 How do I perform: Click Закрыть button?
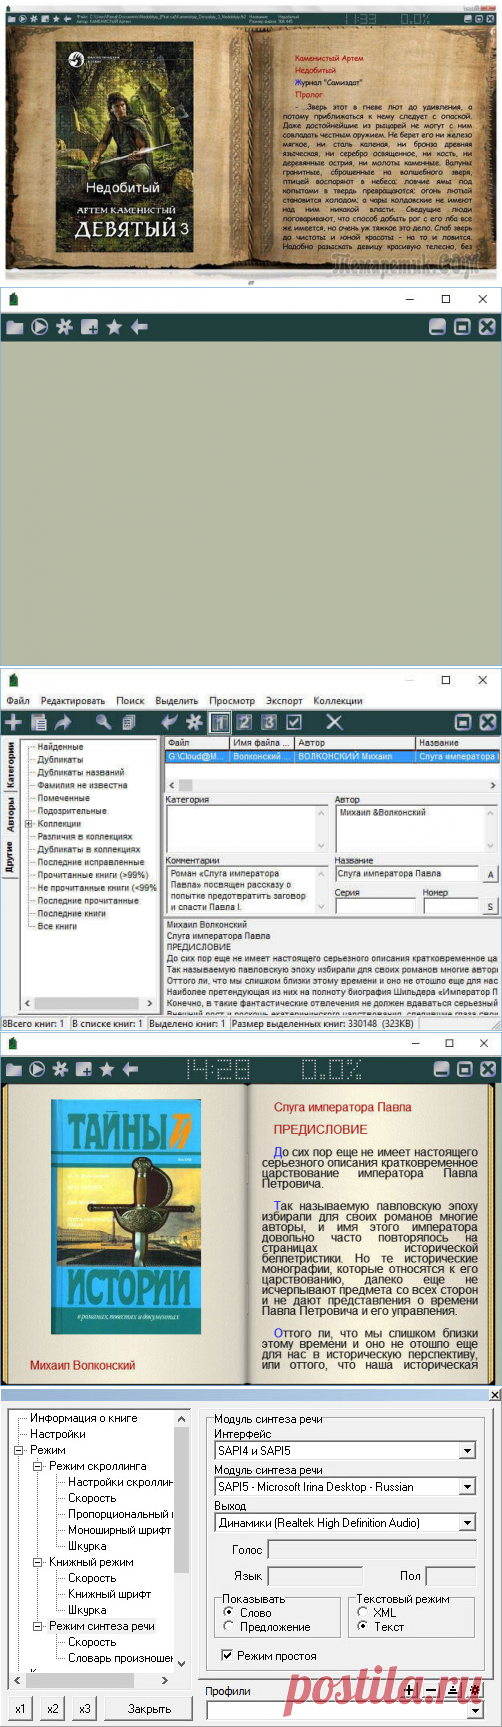(x=149, y=1709)
